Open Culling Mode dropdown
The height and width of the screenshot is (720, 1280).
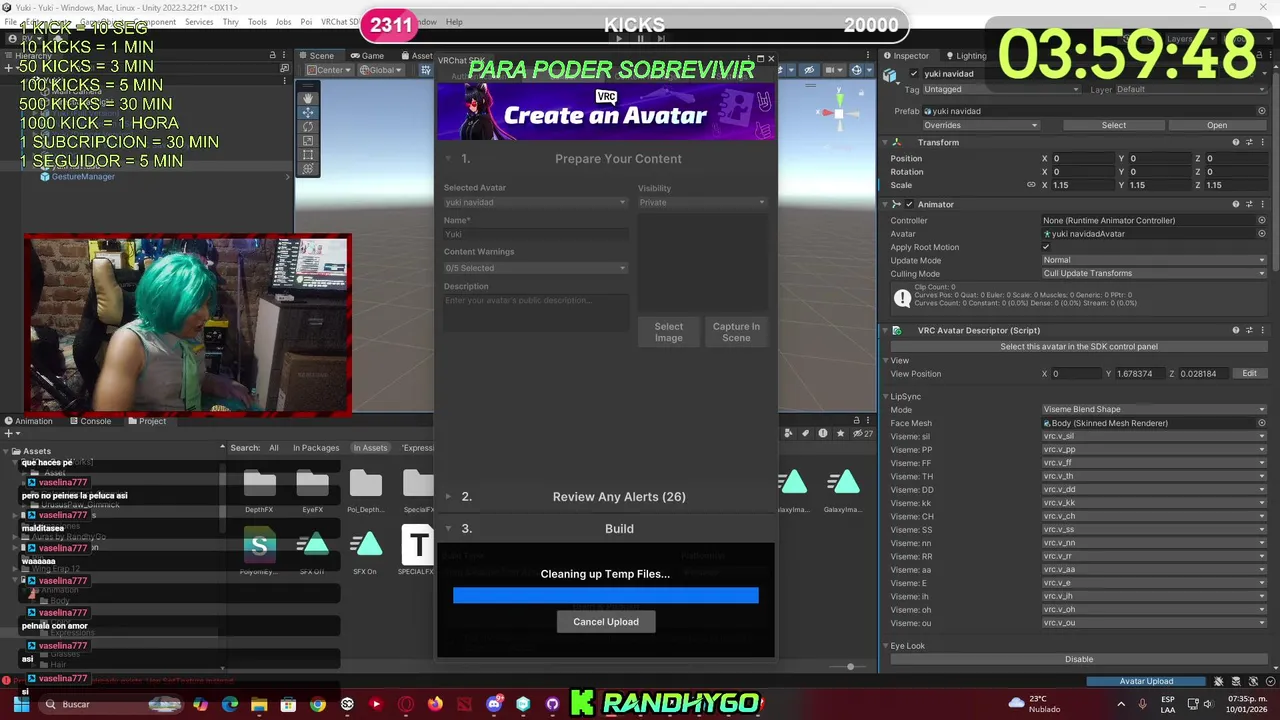1154,273
